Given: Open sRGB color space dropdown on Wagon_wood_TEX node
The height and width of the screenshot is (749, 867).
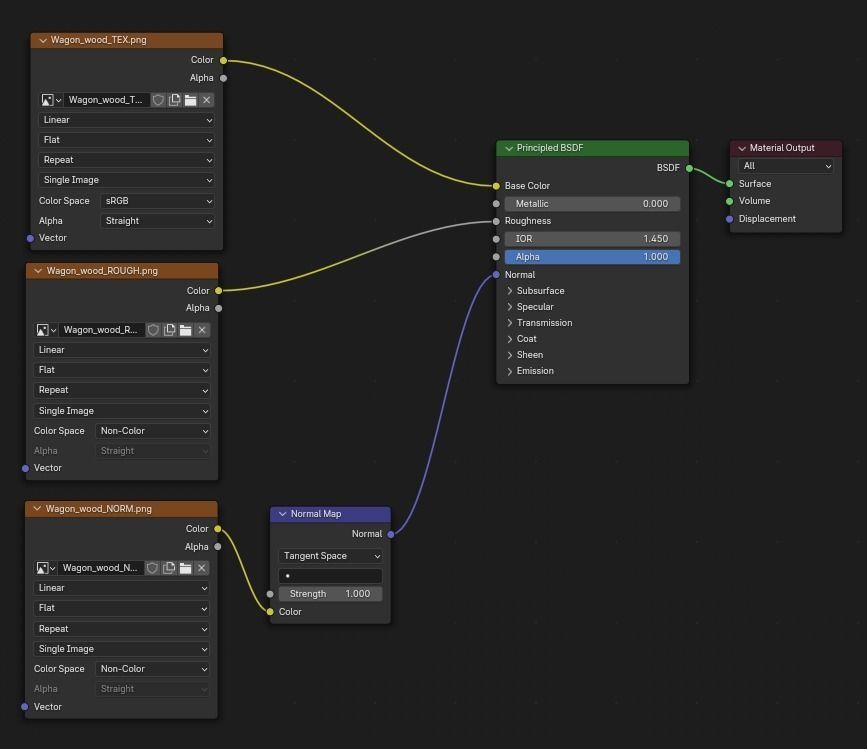Looking at the screenshot, I should click(x=158, y=201).
